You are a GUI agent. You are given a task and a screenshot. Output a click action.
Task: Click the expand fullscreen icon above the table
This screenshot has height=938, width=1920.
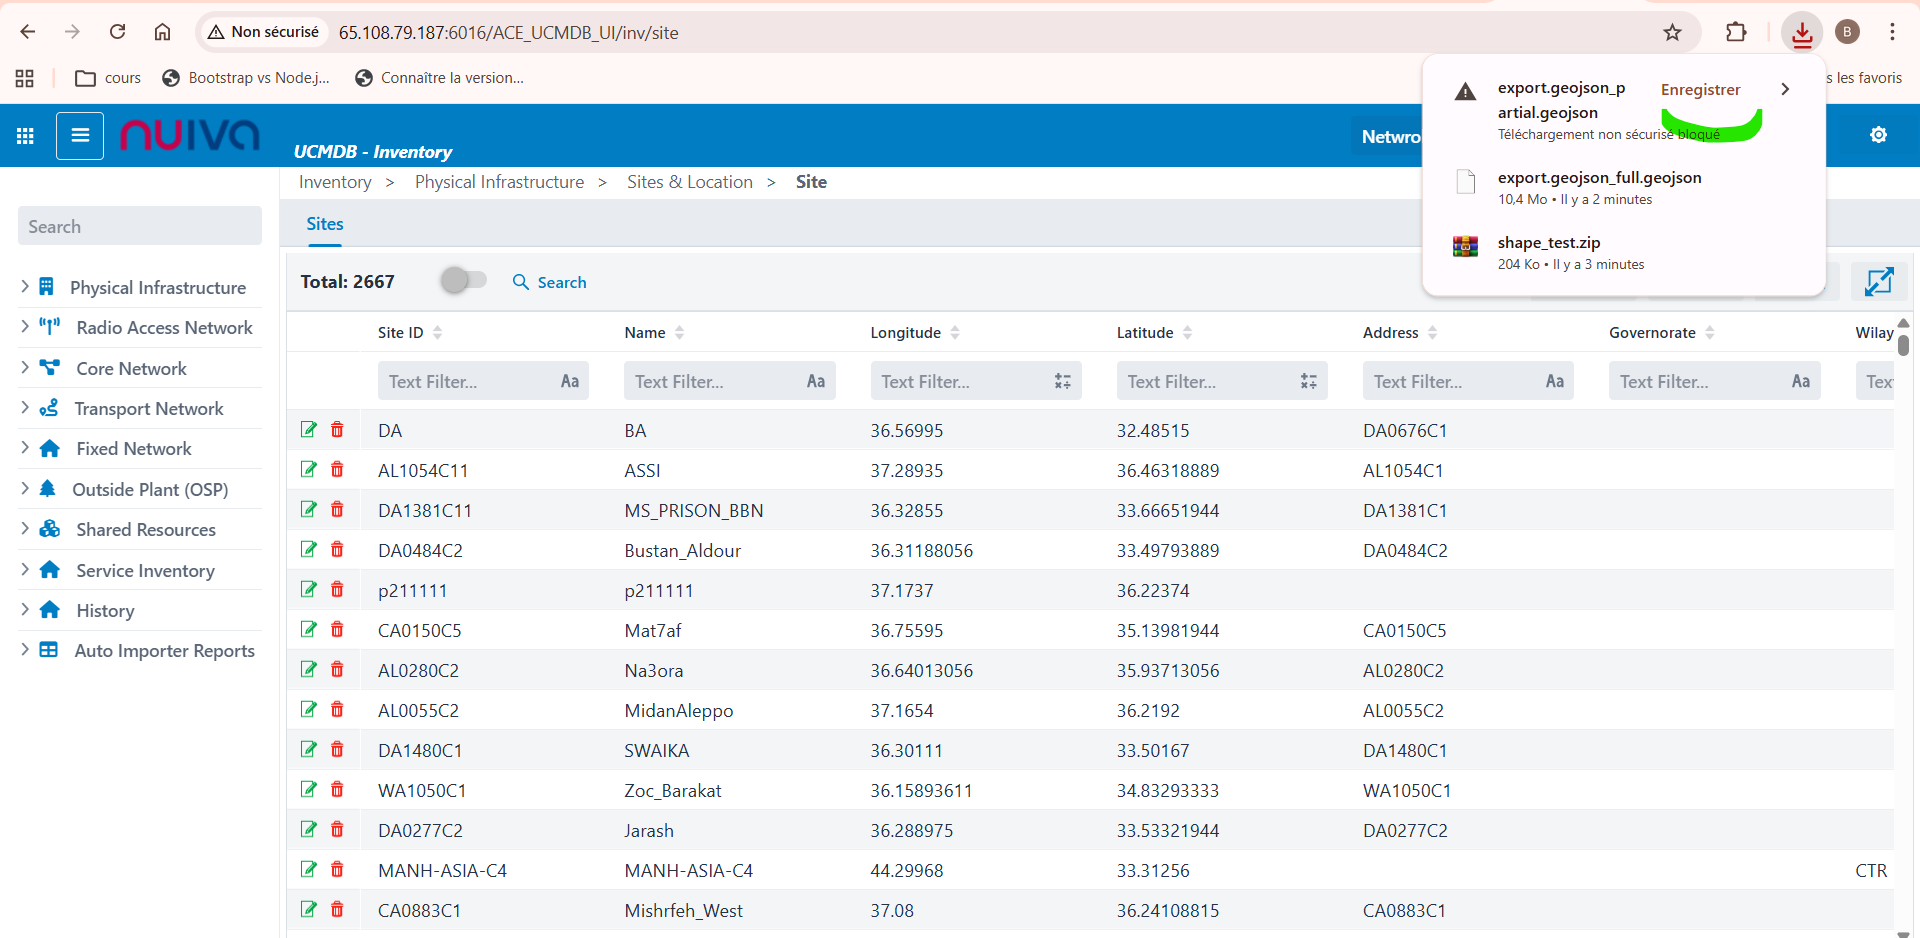(1878, 282)
